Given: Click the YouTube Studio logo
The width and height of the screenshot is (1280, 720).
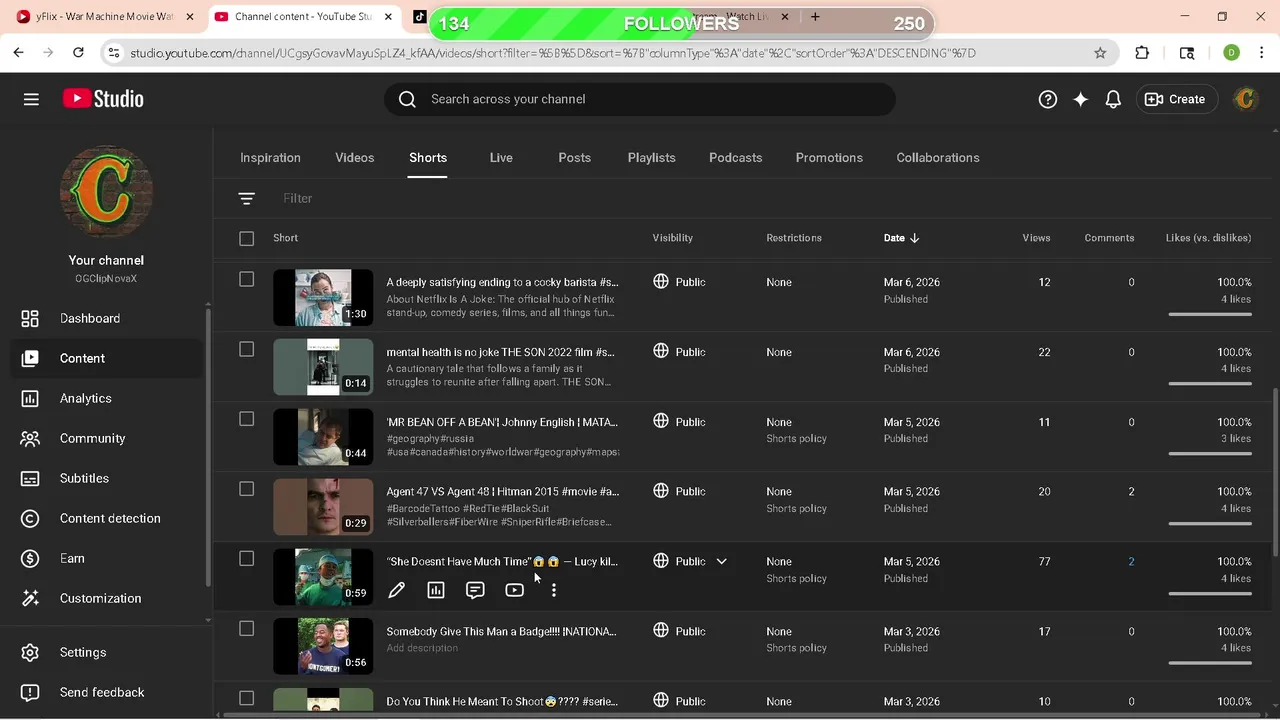Looking at the screenshot, I should tap(103, 99).
